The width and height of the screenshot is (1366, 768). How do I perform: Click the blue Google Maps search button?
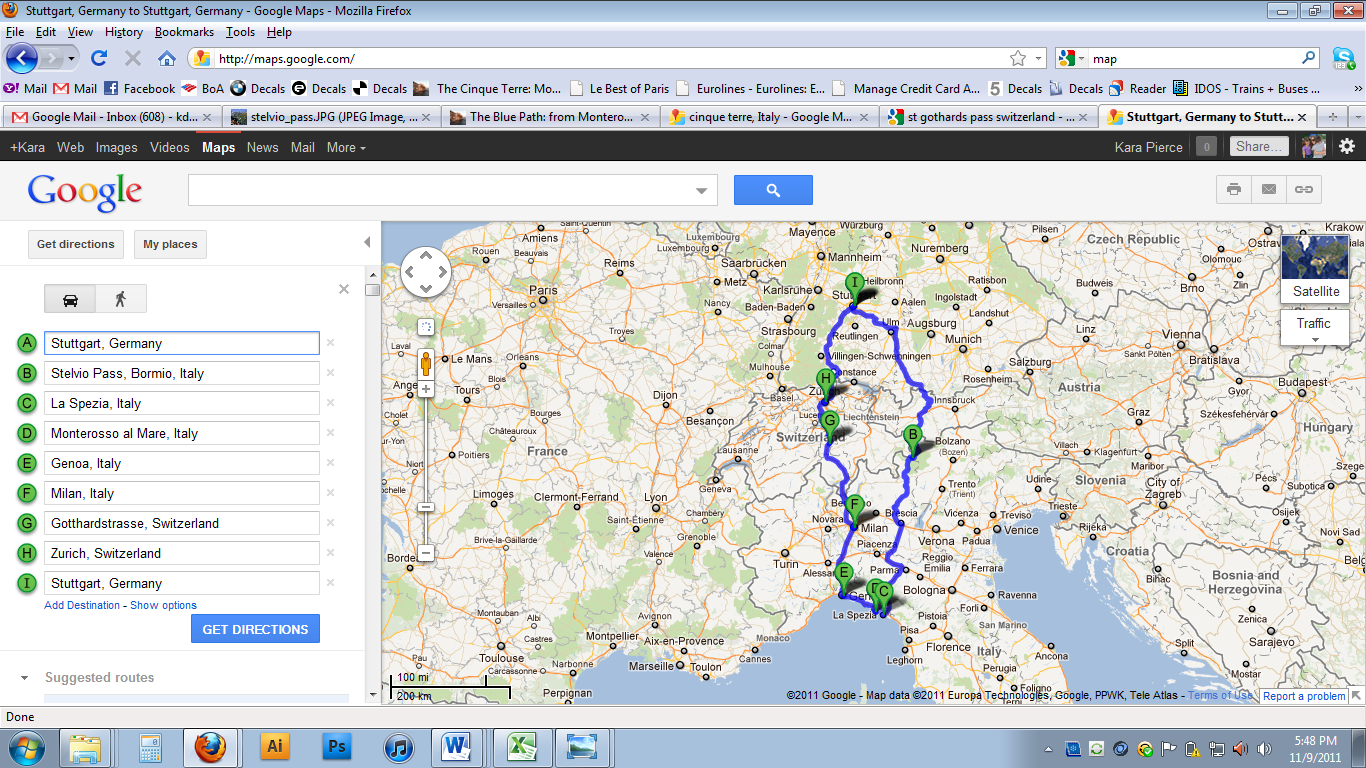click(x=773, y=190)
